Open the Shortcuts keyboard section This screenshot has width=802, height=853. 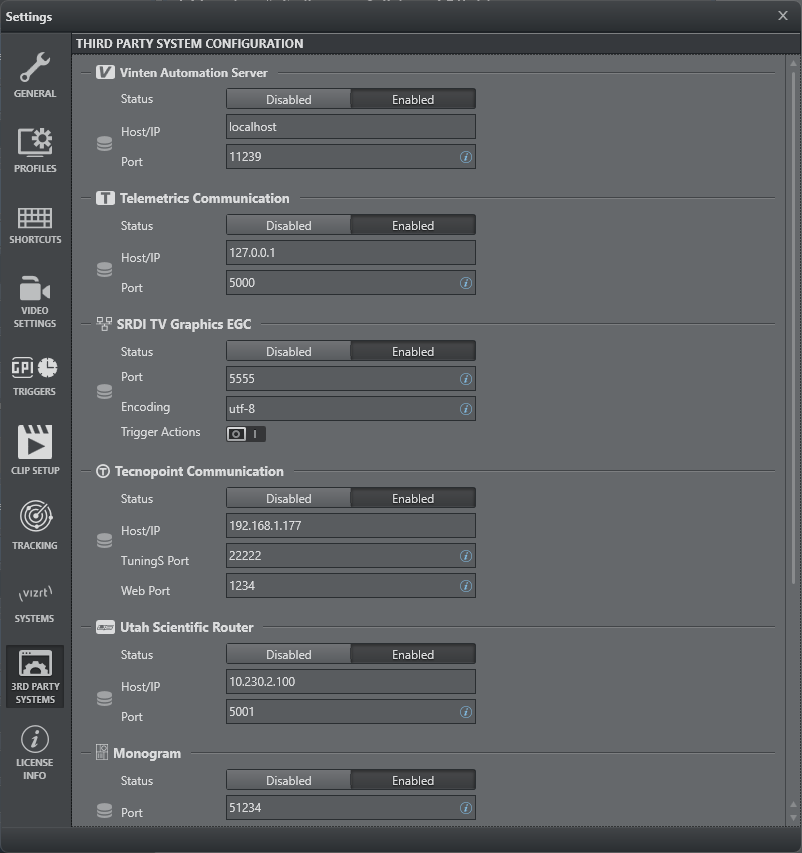click(x=35, y=225)
